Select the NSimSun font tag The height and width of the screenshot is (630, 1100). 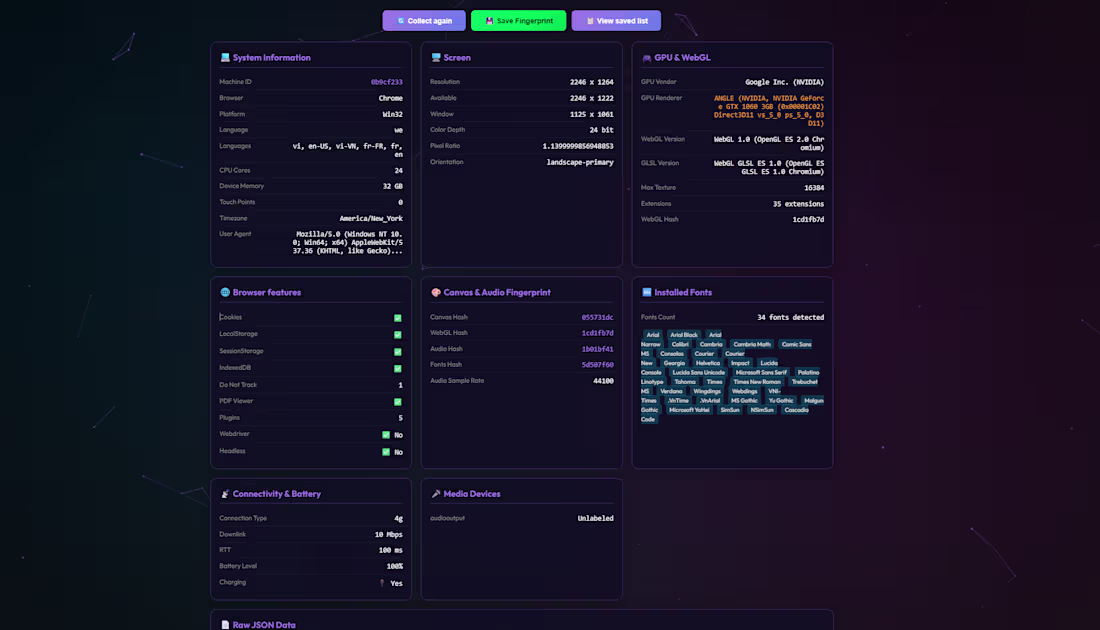point(762,410)
